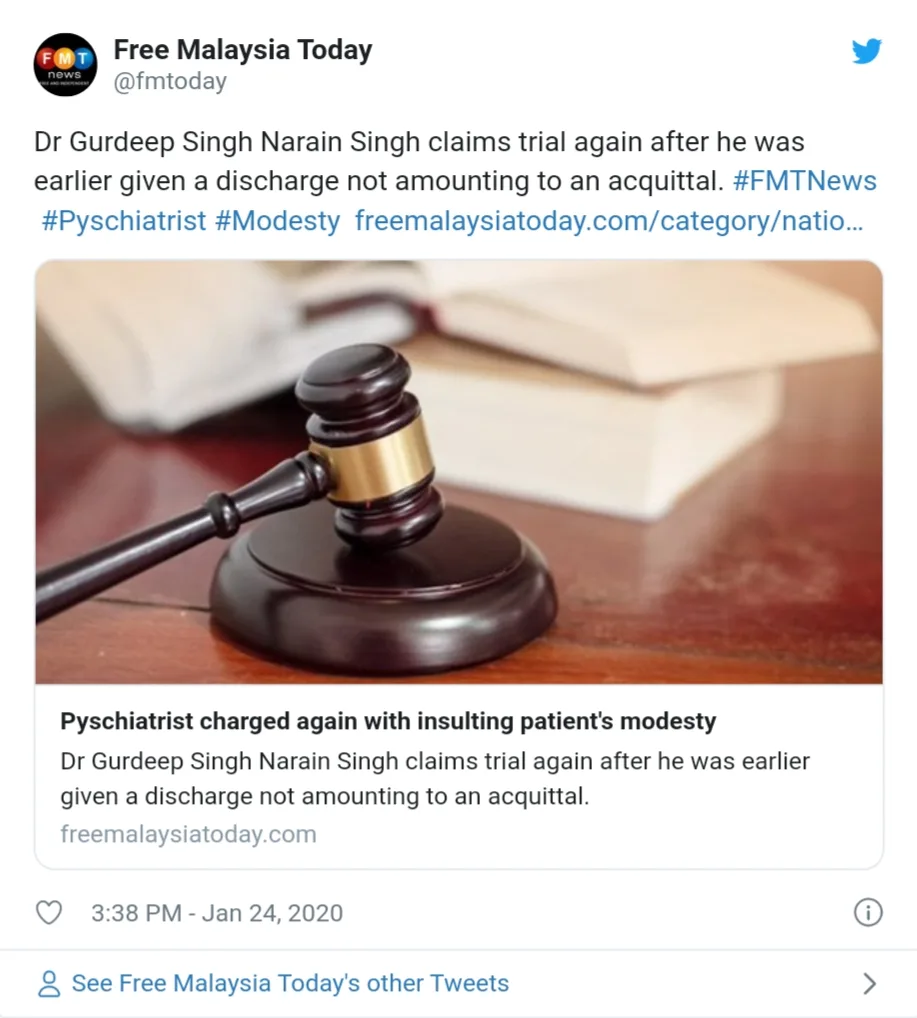
Task: Open the #Modesty hashtag
Action: [277, 221]
